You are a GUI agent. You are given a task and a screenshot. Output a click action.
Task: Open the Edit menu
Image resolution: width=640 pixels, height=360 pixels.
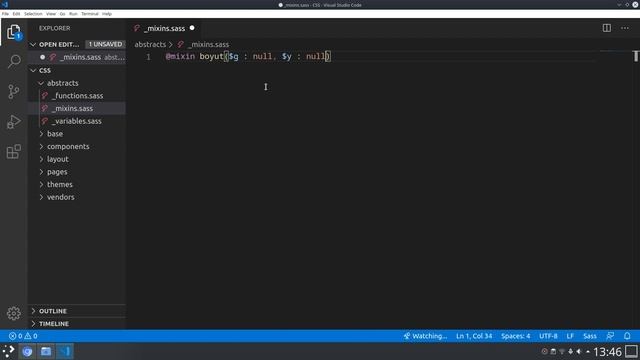(x=16, y=14)
